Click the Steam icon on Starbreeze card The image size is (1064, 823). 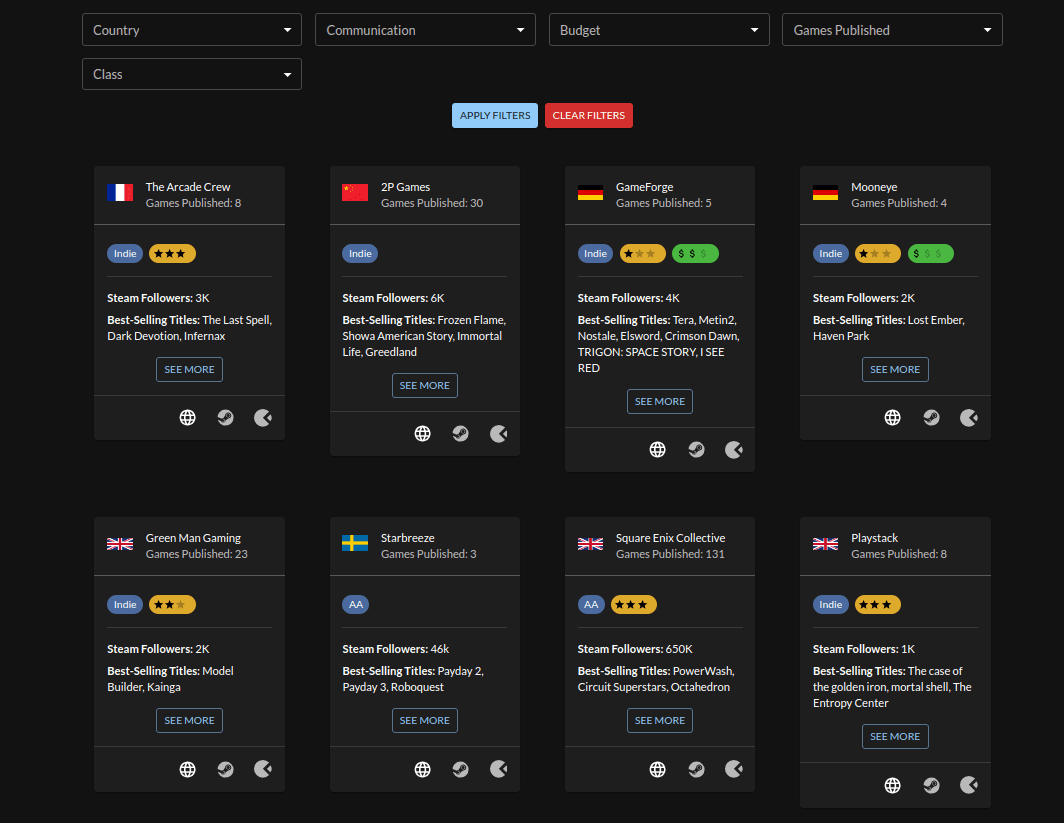461,769
